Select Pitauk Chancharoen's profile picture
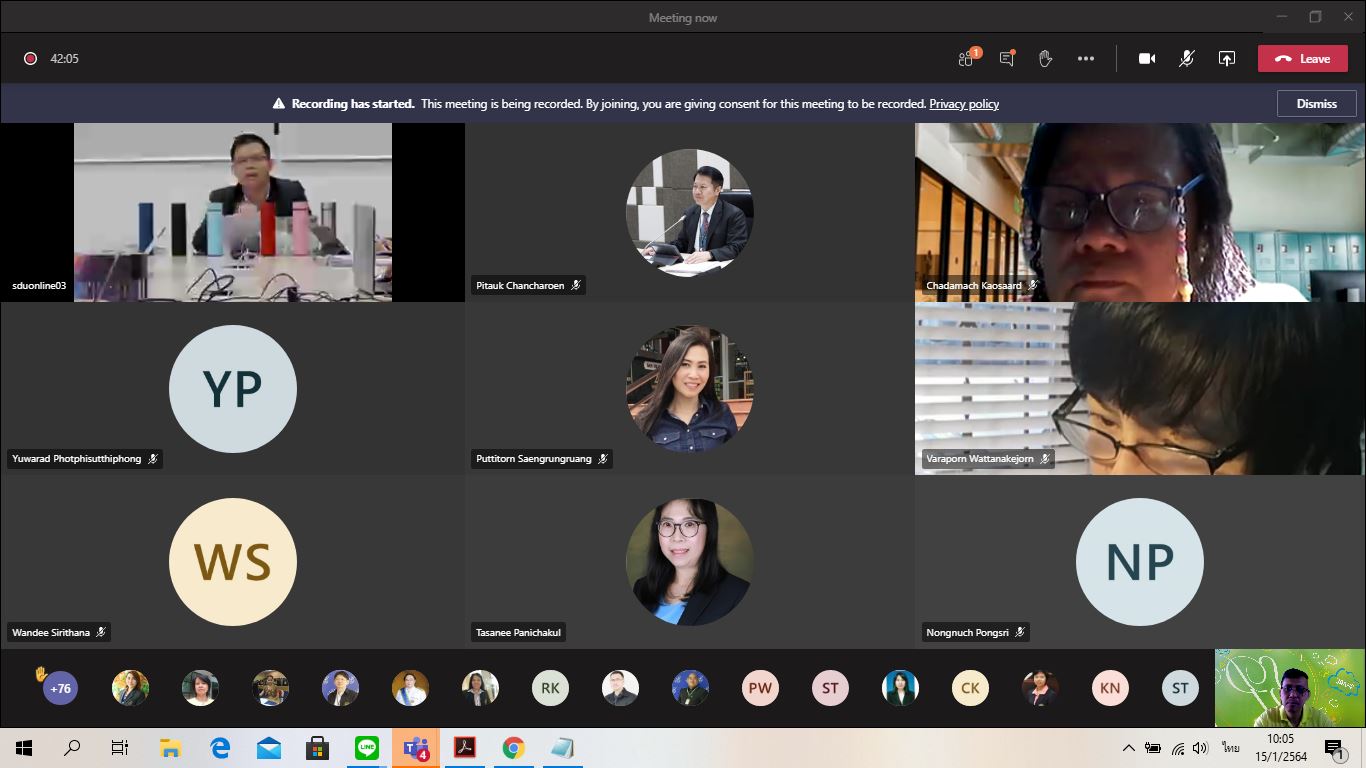Screen dimensions: 1366x768 [689, 212]
